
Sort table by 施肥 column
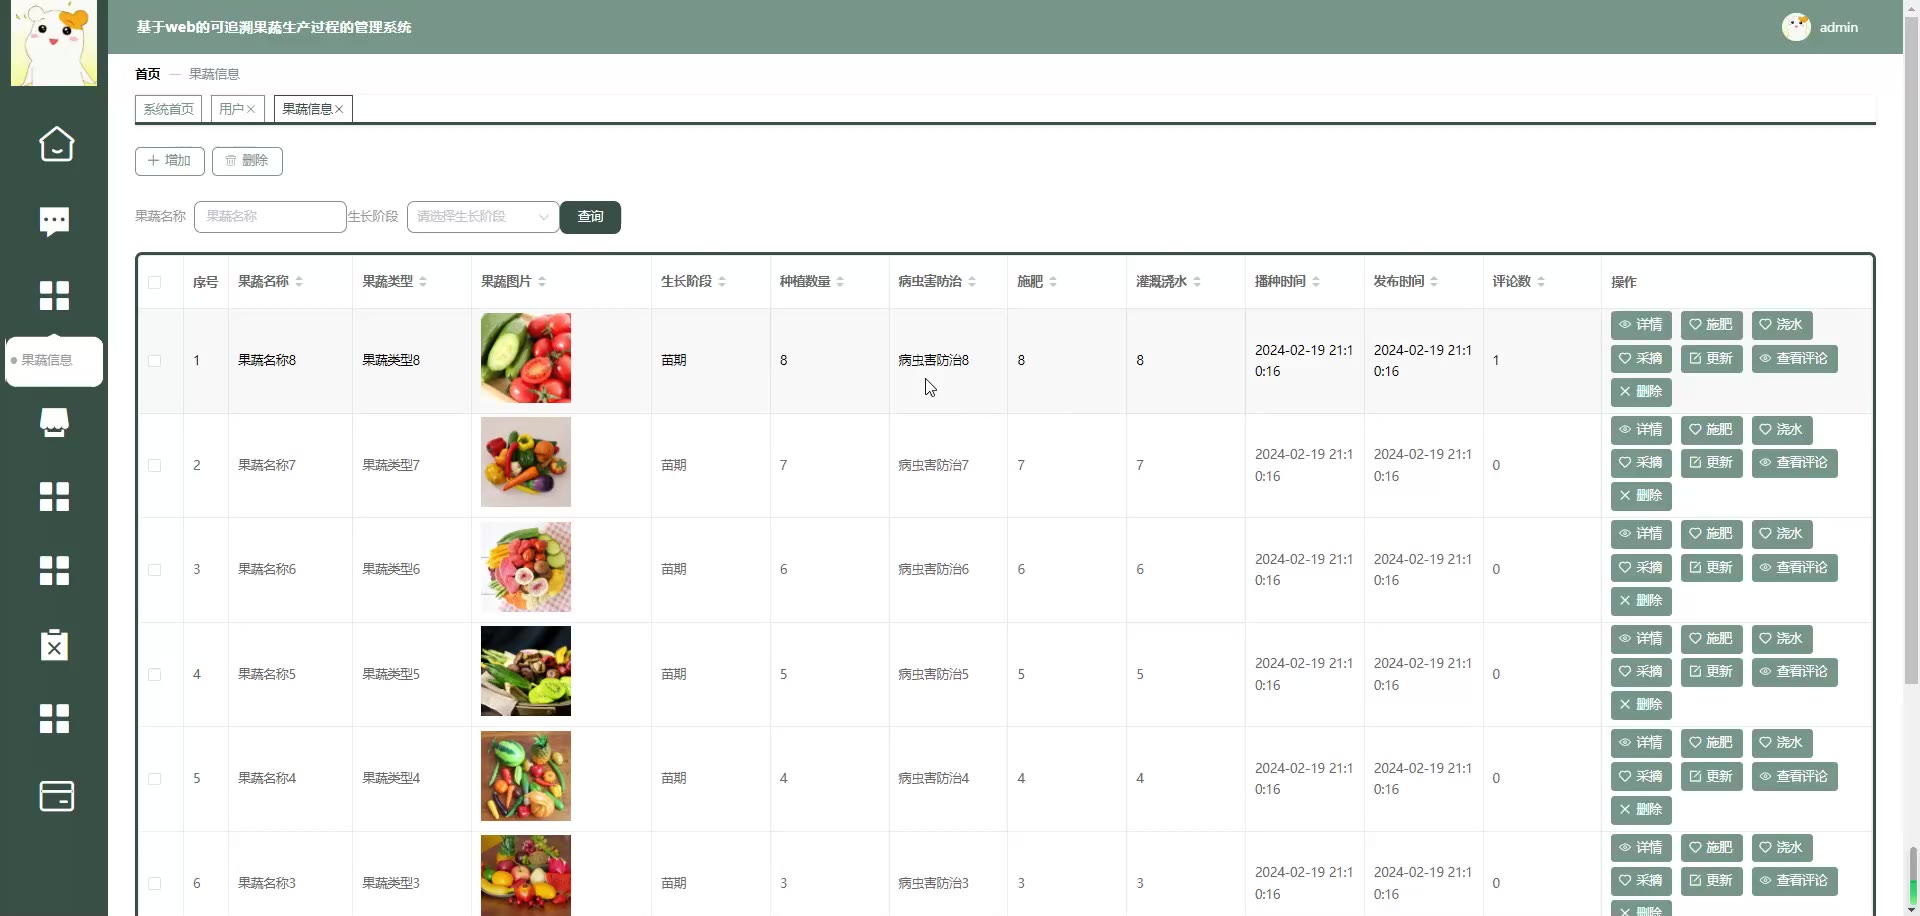(x=1053, y=282)
